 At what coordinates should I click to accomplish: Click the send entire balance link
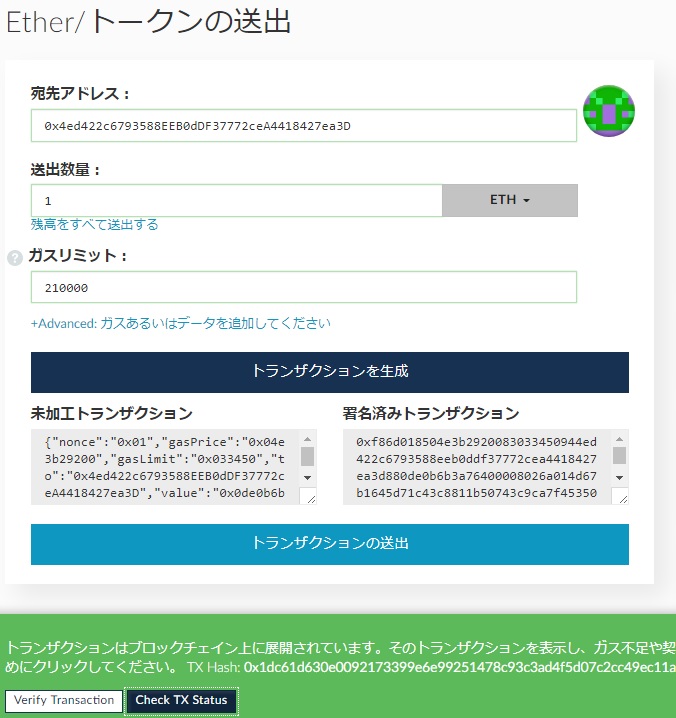click(94, 224)
